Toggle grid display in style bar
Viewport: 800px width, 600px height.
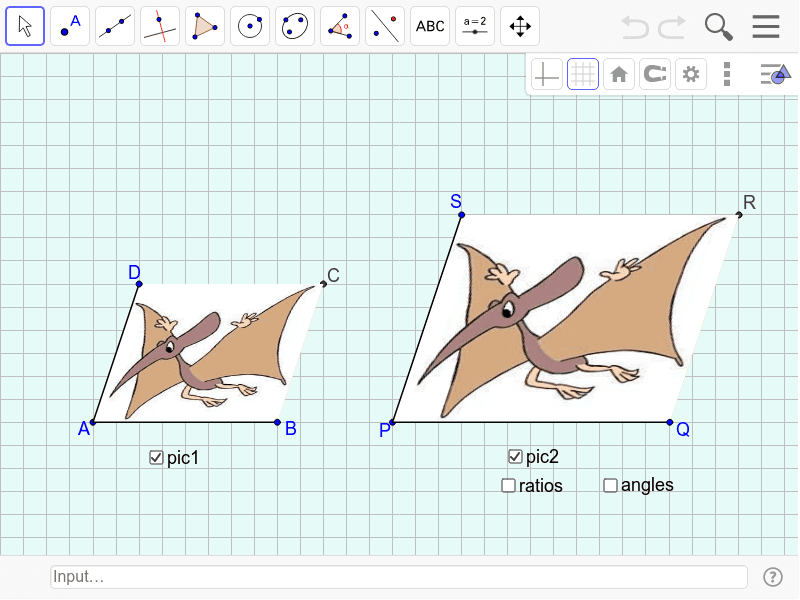[583, 74]
